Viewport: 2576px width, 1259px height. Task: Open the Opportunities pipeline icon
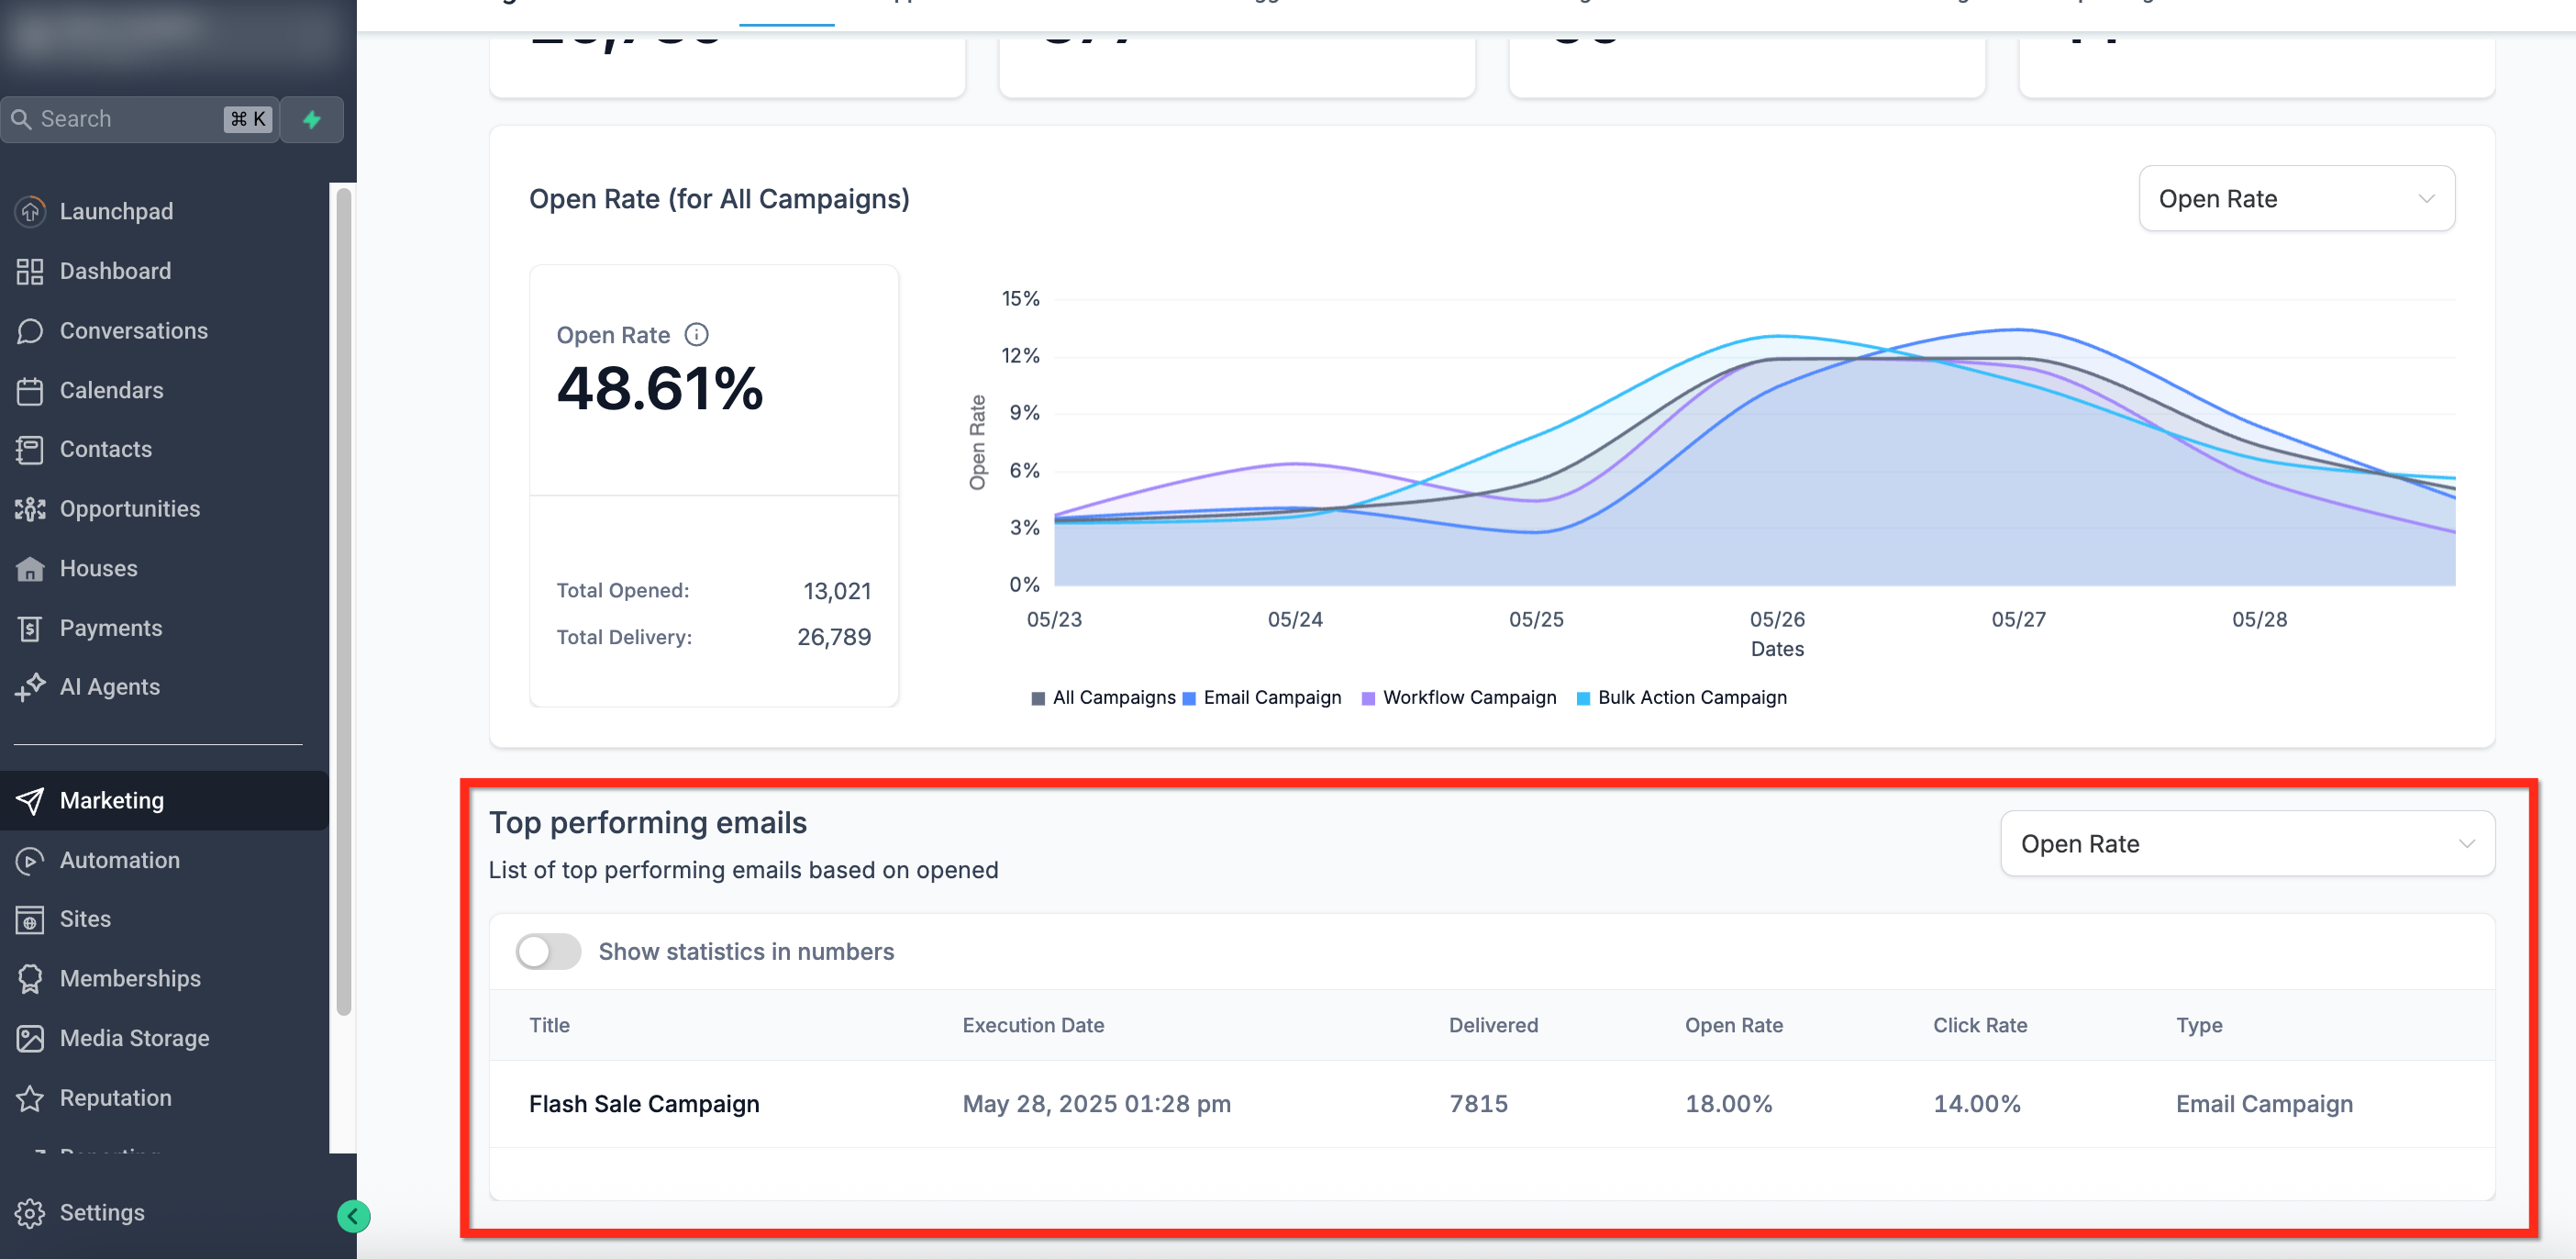[30, 509]
